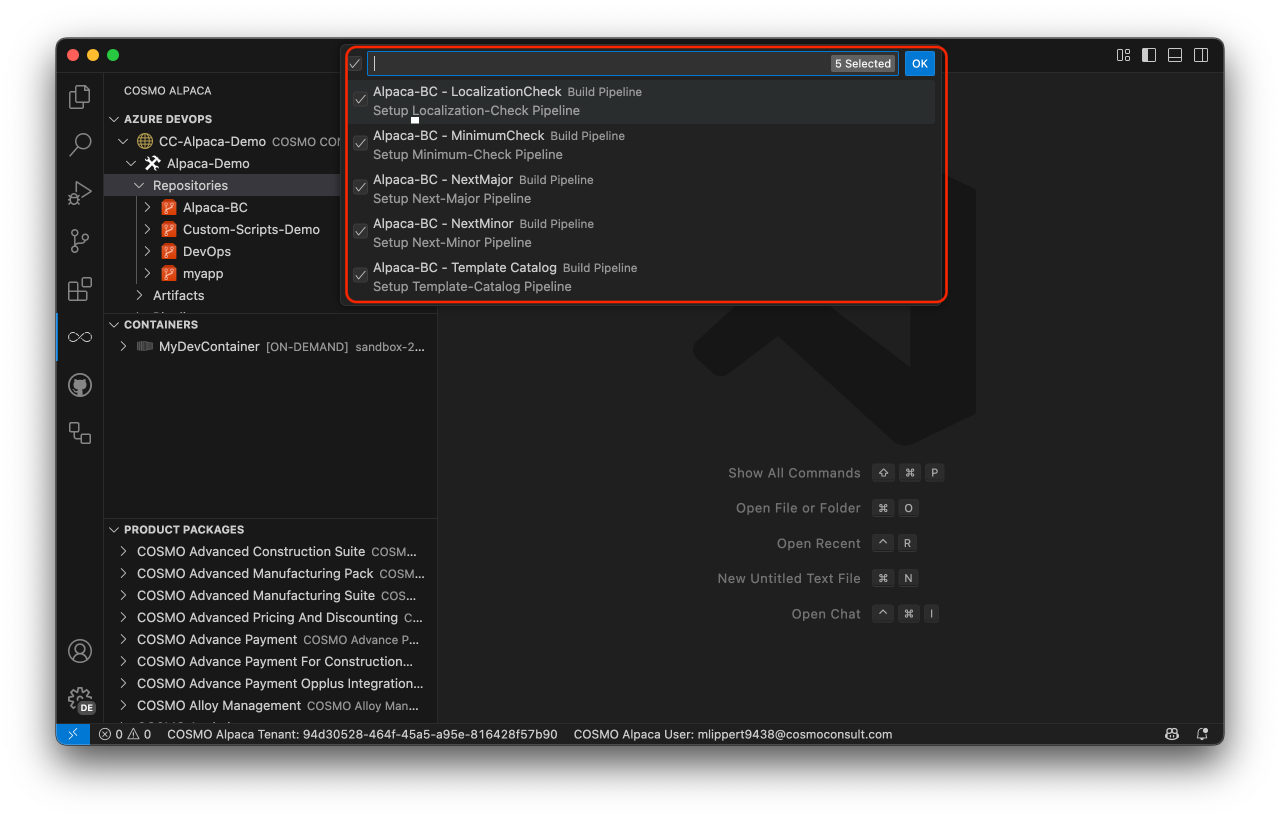Open notifications via the bell icon
The width and height of the screenshot is (1280, 819).
point(1201,733)
